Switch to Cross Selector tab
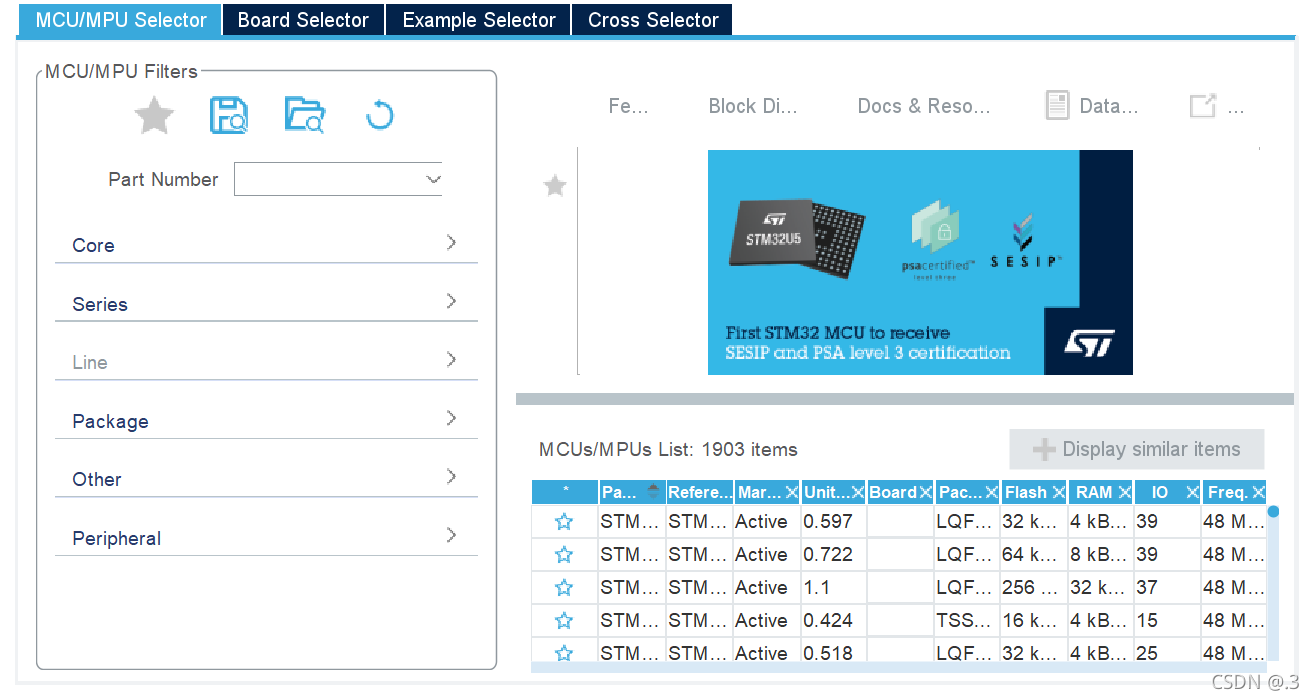Viewport: 1314px width, 700px height. [653, 20]
